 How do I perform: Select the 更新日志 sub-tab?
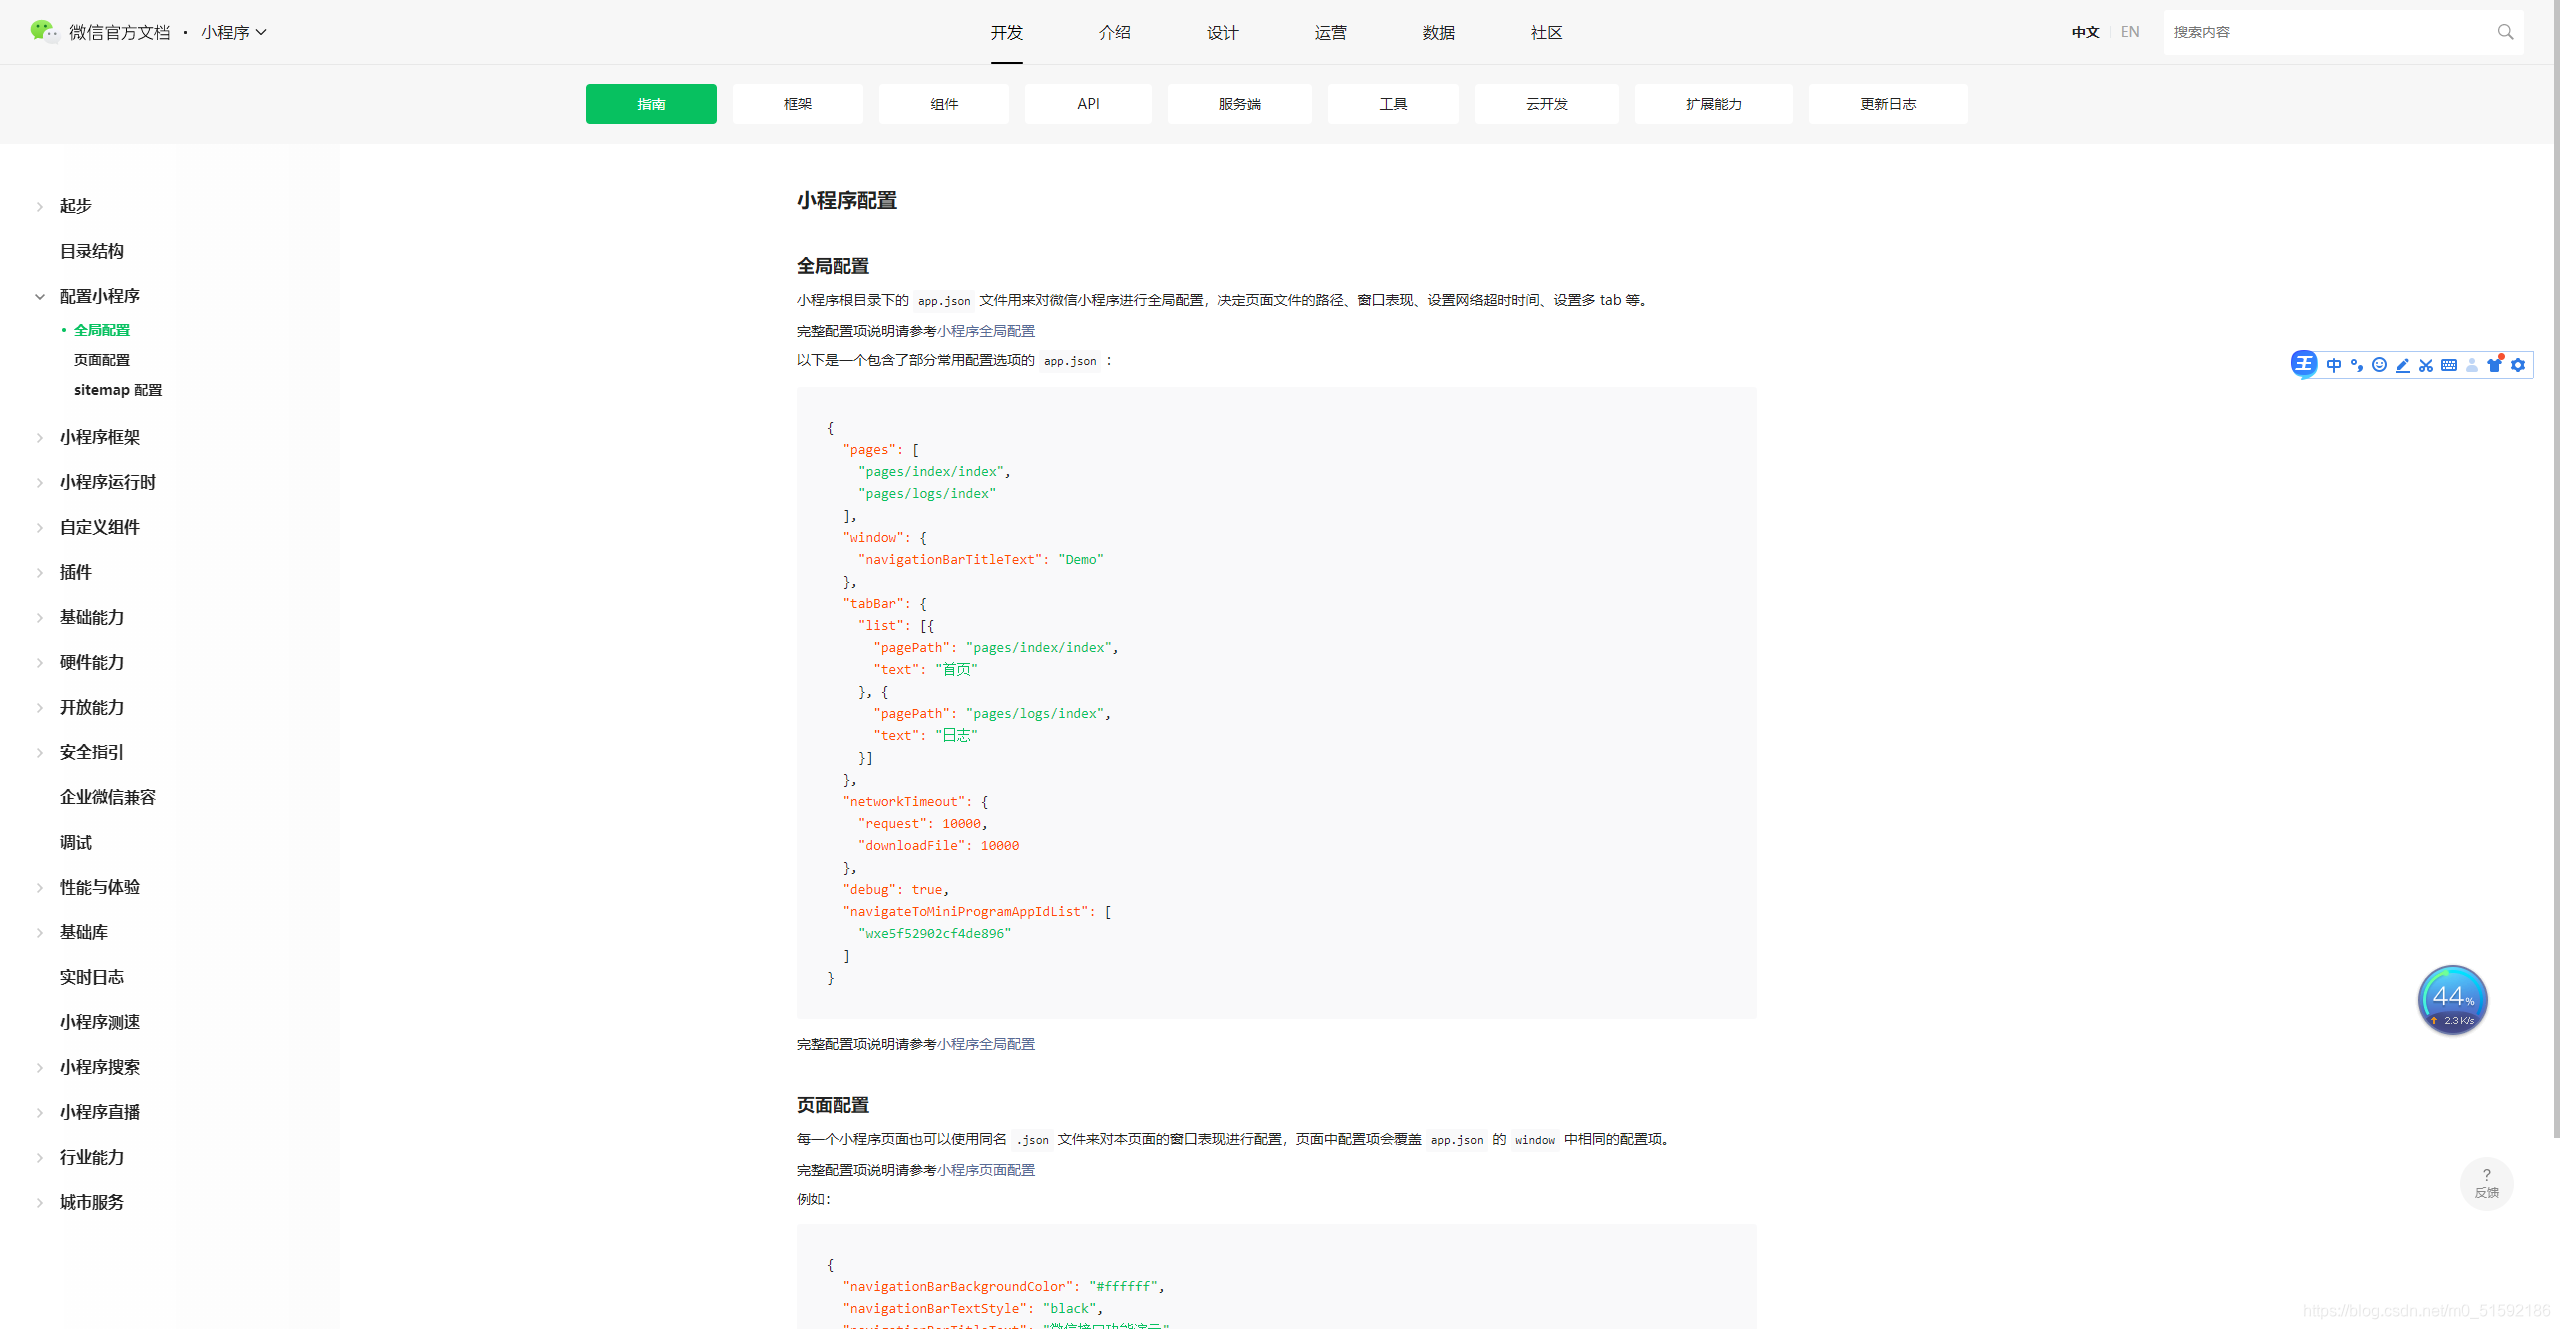pos(1888,104)
